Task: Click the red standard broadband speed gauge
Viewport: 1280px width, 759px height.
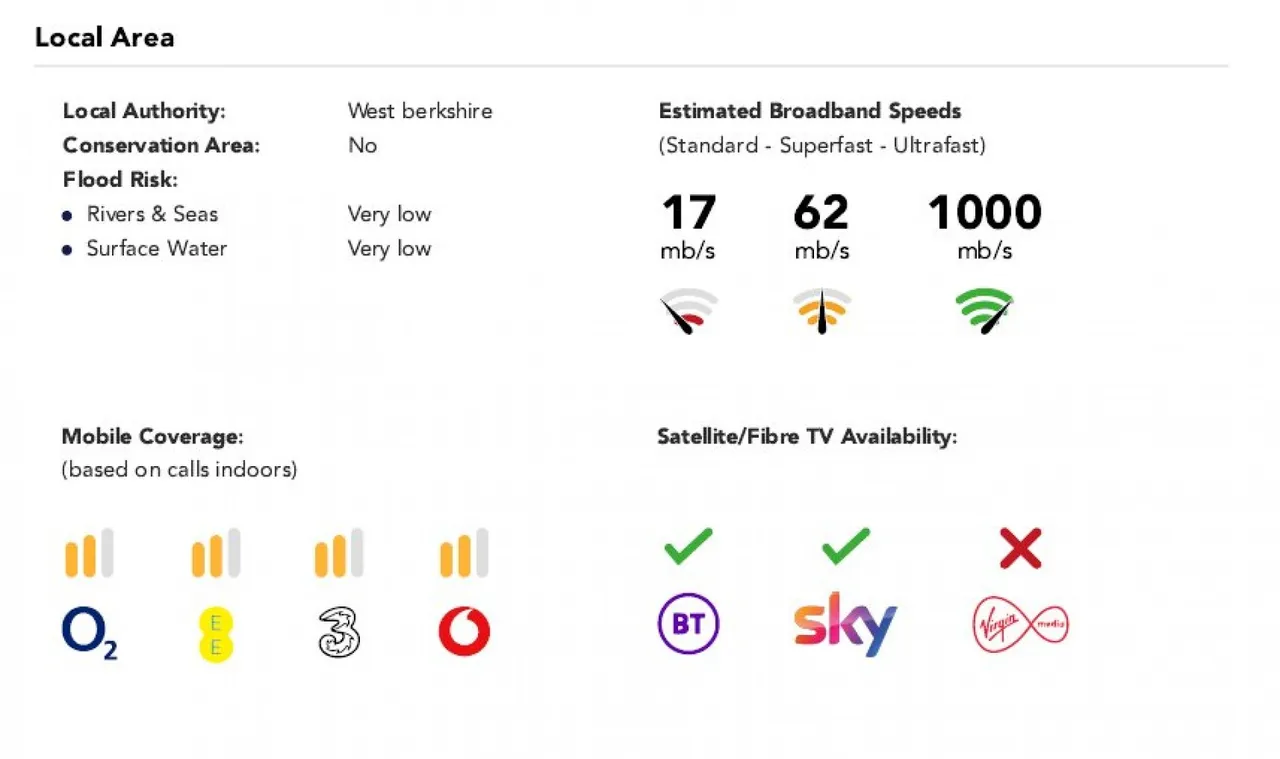Action: pos(688,311)
